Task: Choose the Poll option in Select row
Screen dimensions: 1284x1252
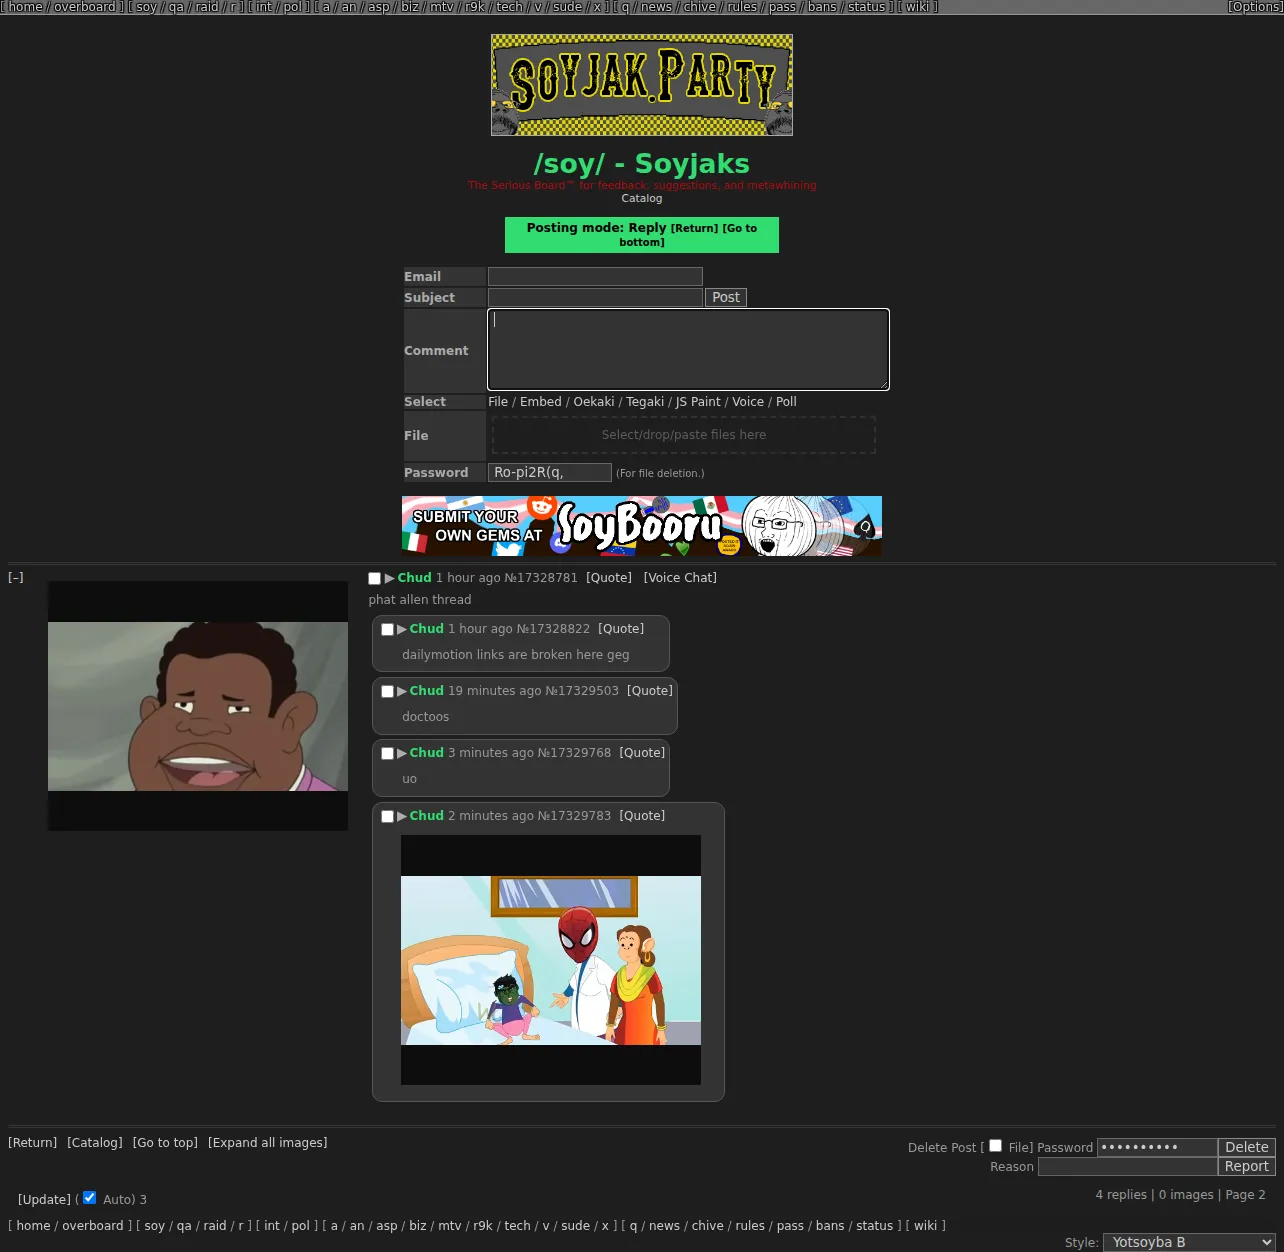Action: [786, 402]
